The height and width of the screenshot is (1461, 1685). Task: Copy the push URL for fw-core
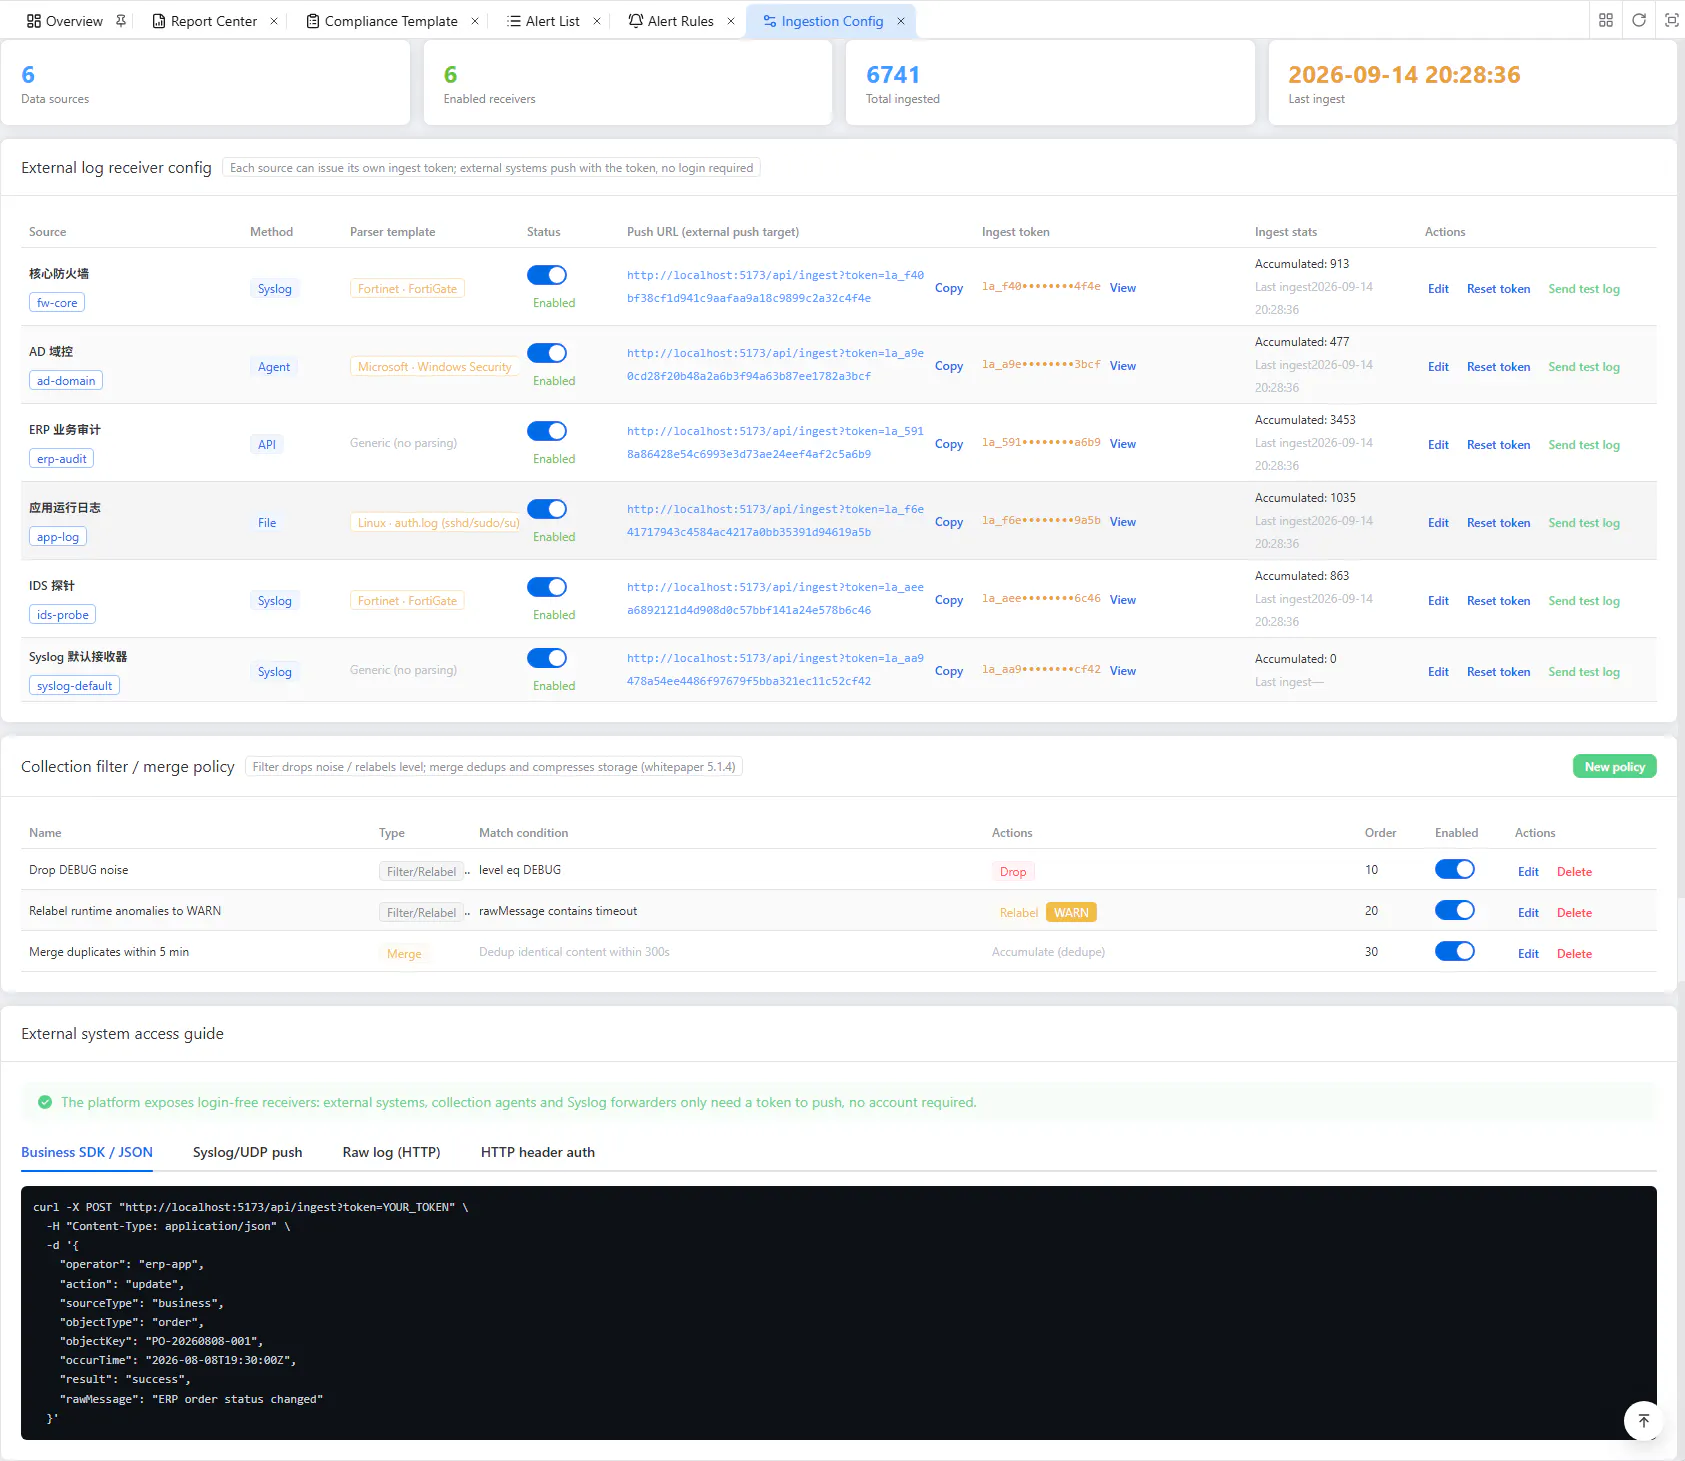pyautogui.click(x=949, y=288)
